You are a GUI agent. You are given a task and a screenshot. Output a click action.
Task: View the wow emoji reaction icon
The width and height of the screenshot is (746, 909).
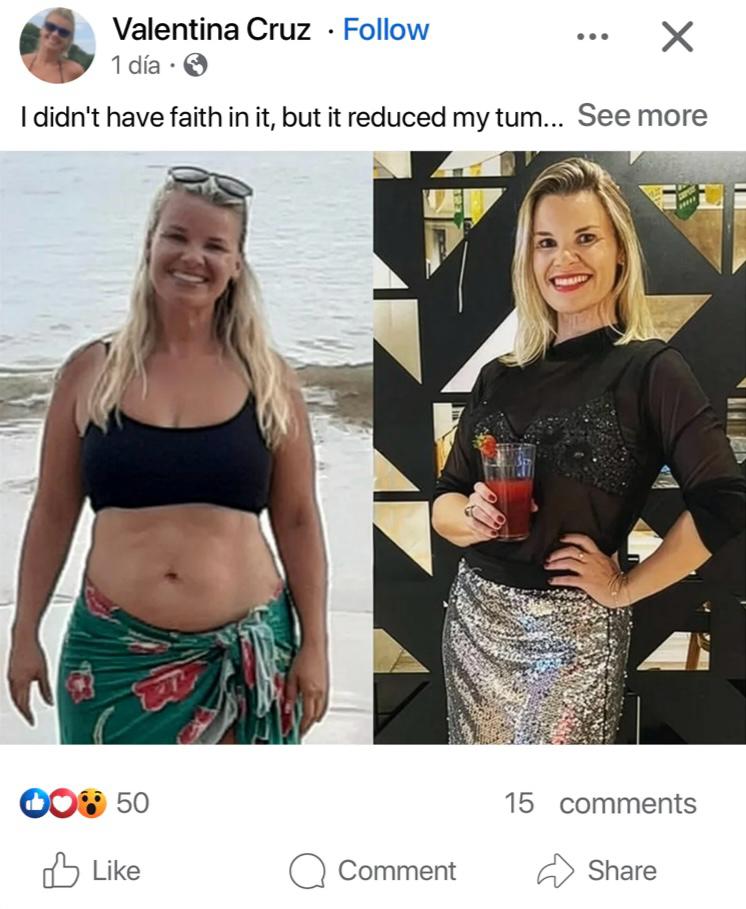click(x=92, y=803)
